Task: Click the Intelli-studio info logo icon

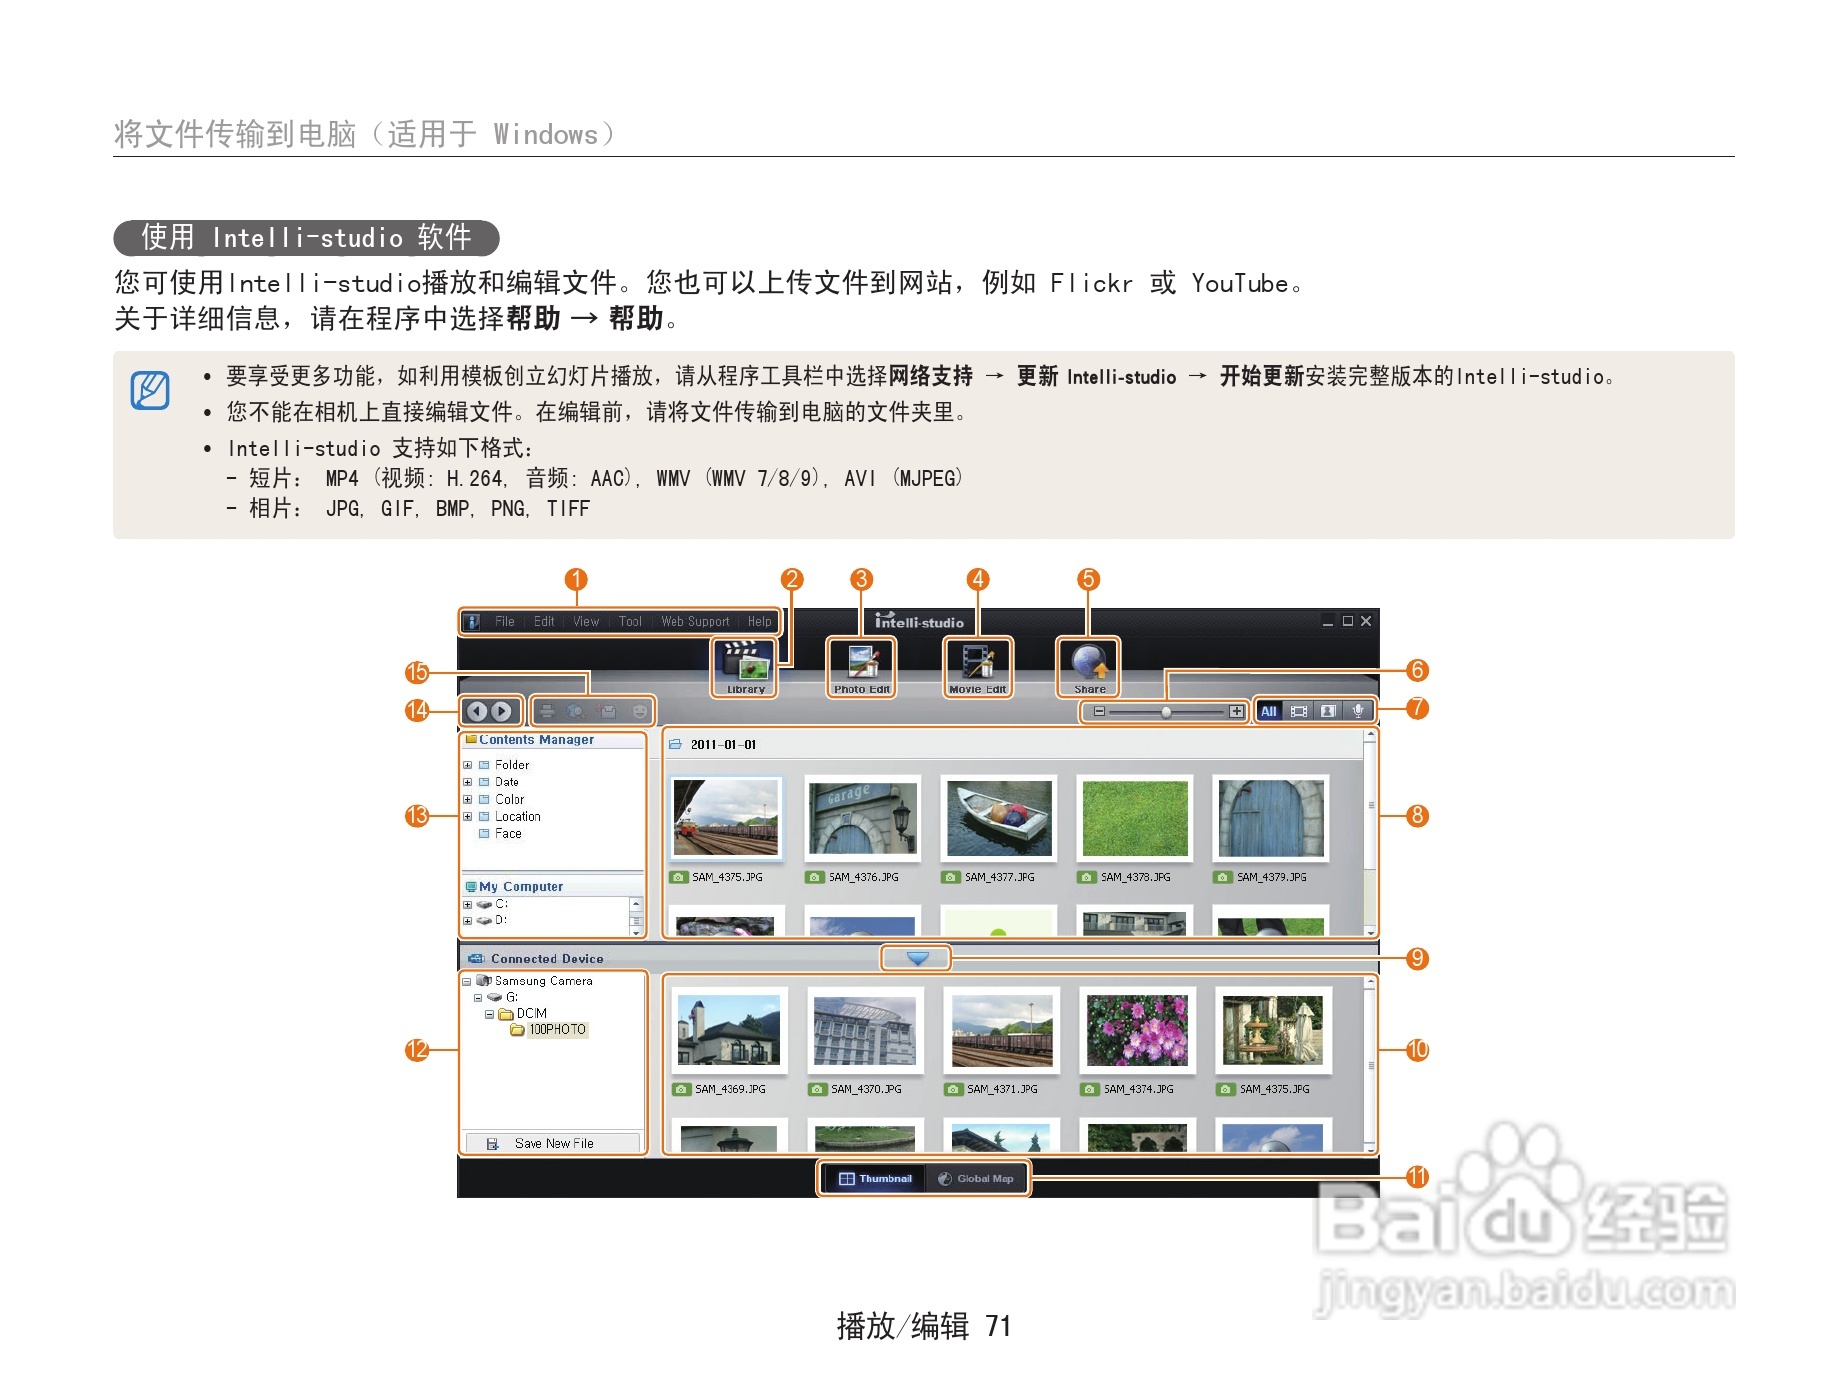Action: [473, 622]
